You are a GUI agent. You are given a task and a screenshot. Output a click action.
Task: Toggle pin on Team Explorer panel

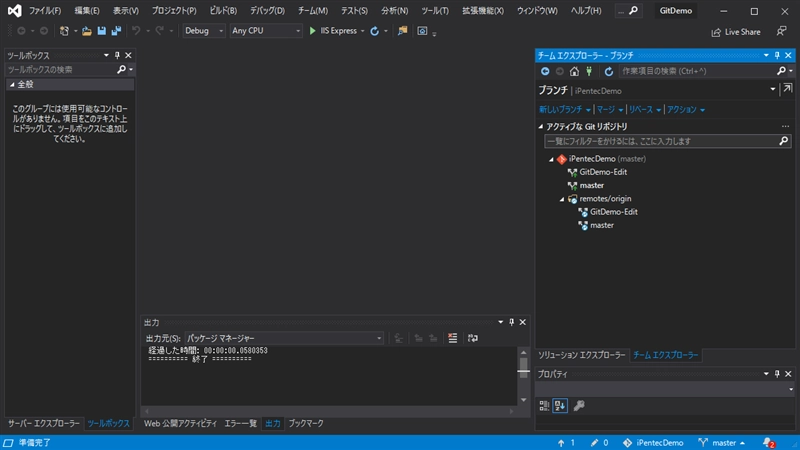pyautogui.click(x=777, y=55)
